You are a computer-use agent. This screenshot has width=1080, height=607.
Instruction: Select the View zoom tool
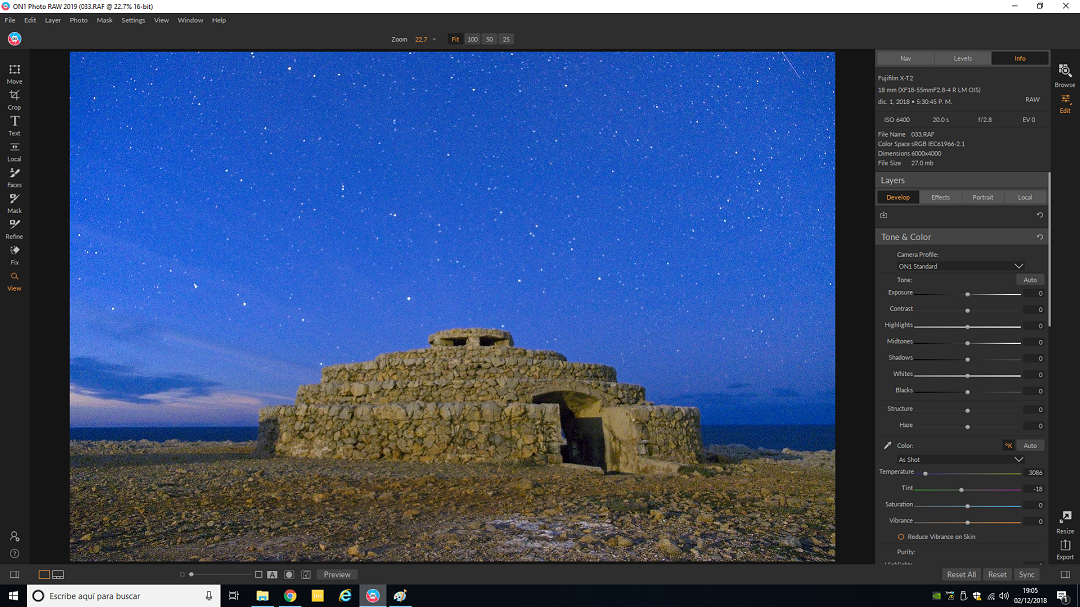coord(14,280)
